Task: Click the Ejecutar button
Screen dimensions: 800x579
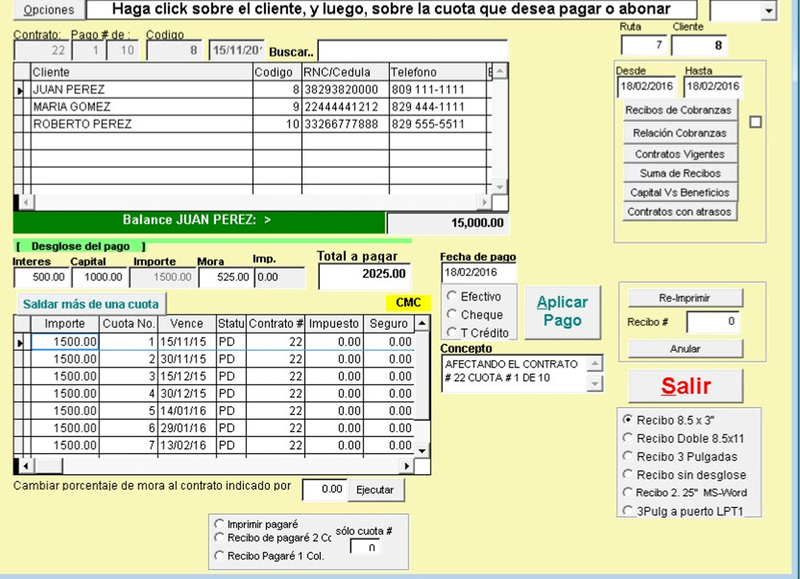Action: [x=376, y=490]
